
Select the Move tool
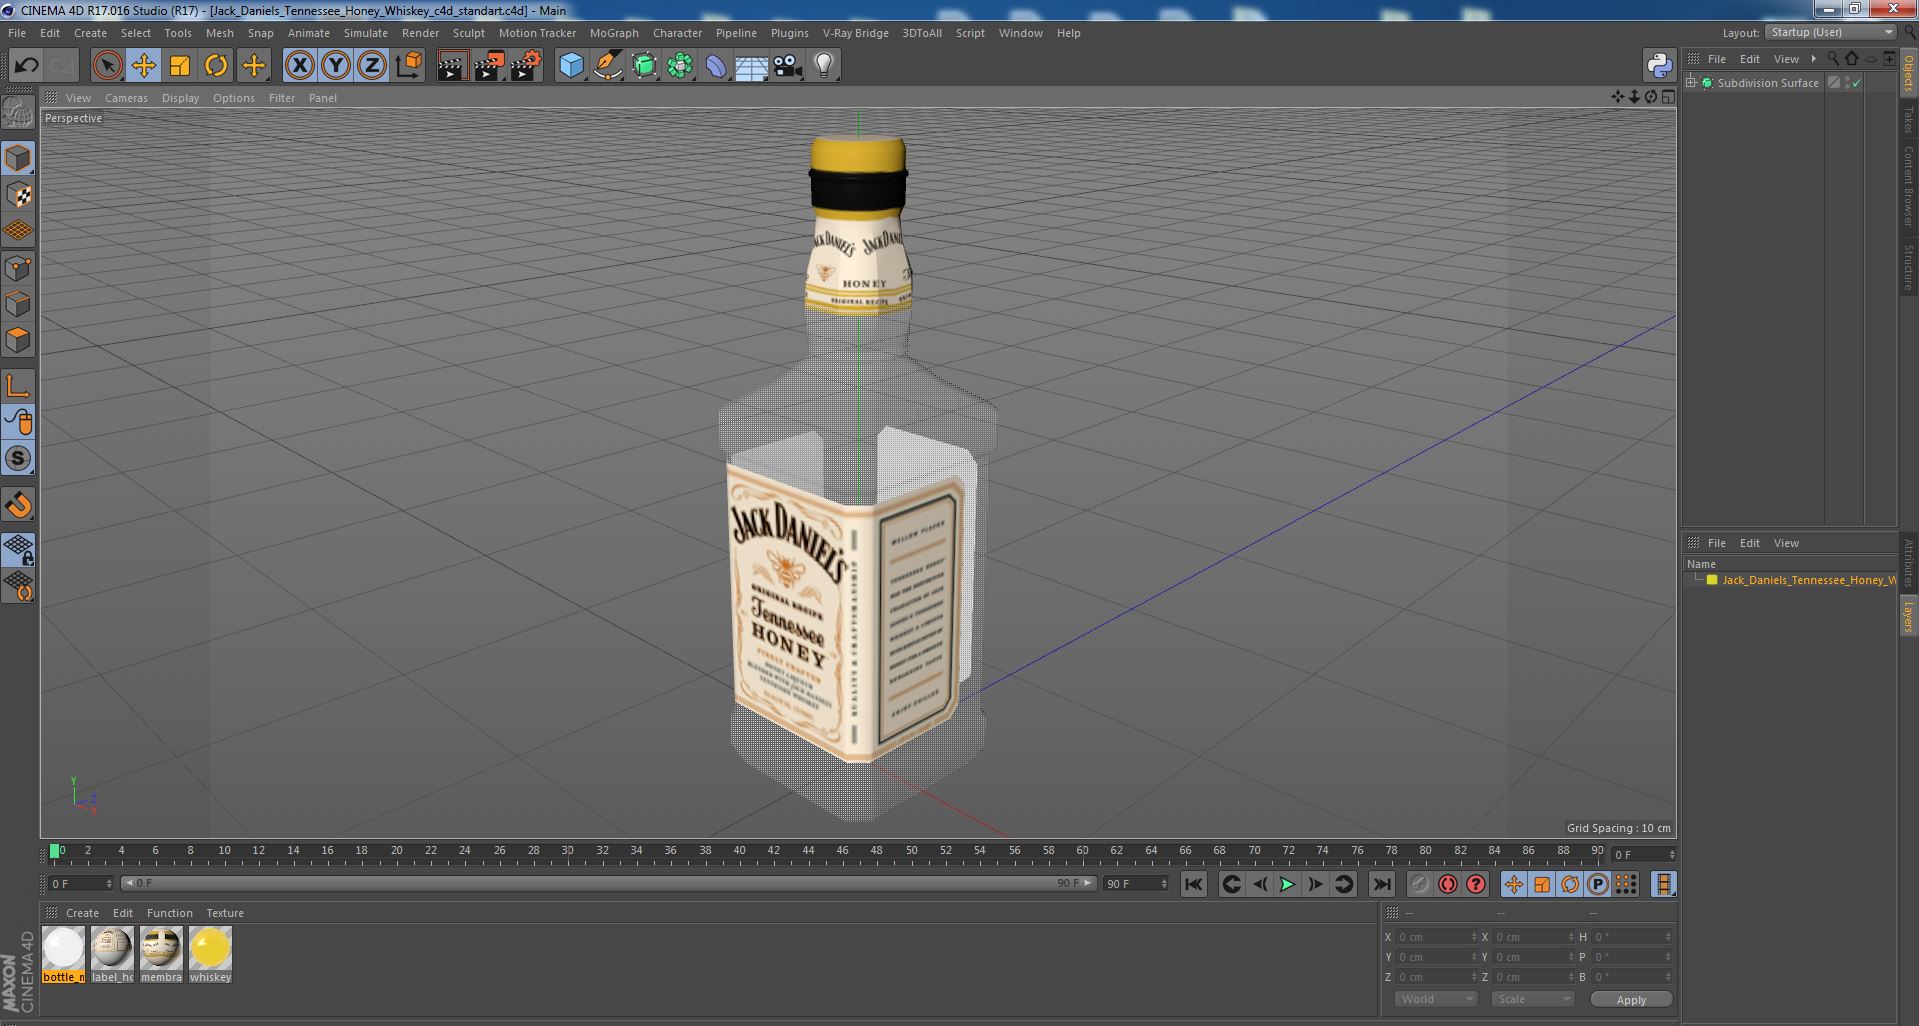[144, 66]
